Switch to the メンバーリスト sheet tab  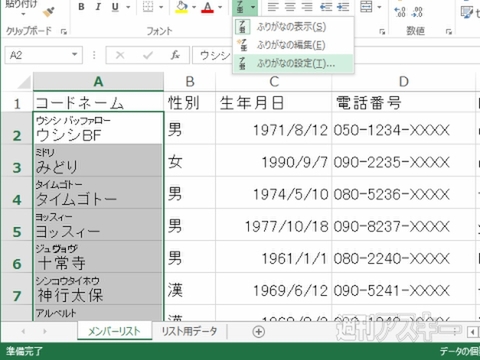114,331
